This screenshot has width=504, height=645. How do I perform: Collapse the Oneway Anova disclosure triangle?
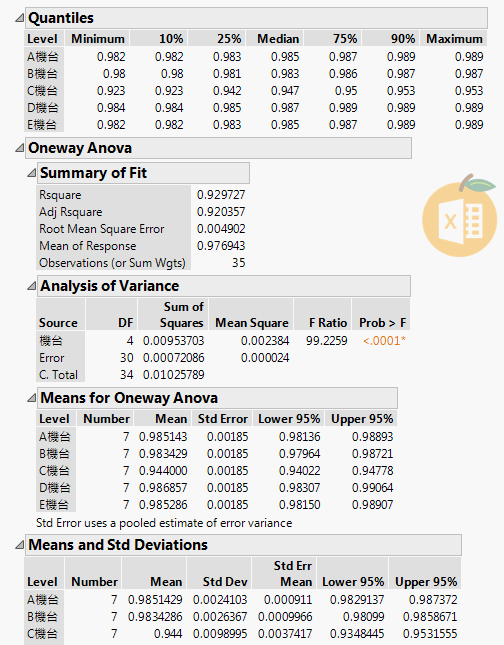click(19, 148)
